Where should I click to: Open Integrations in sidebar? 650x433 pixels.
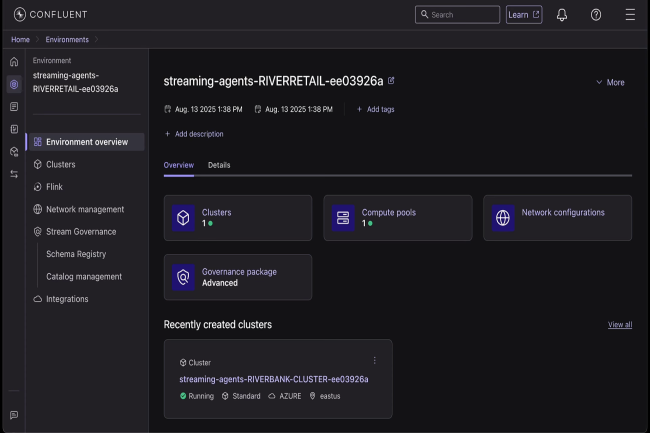click(67, 299)
